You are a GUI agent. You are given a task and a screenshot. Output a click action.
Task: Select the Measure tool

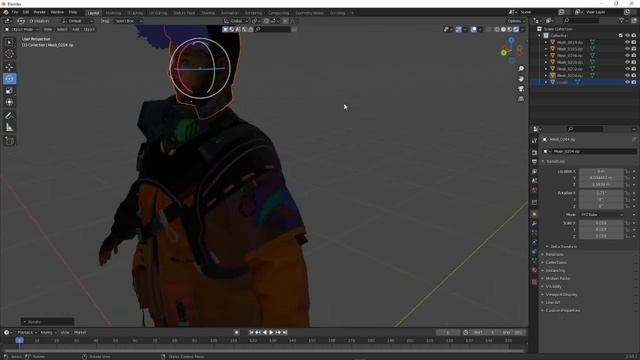[x=9, y=127]
